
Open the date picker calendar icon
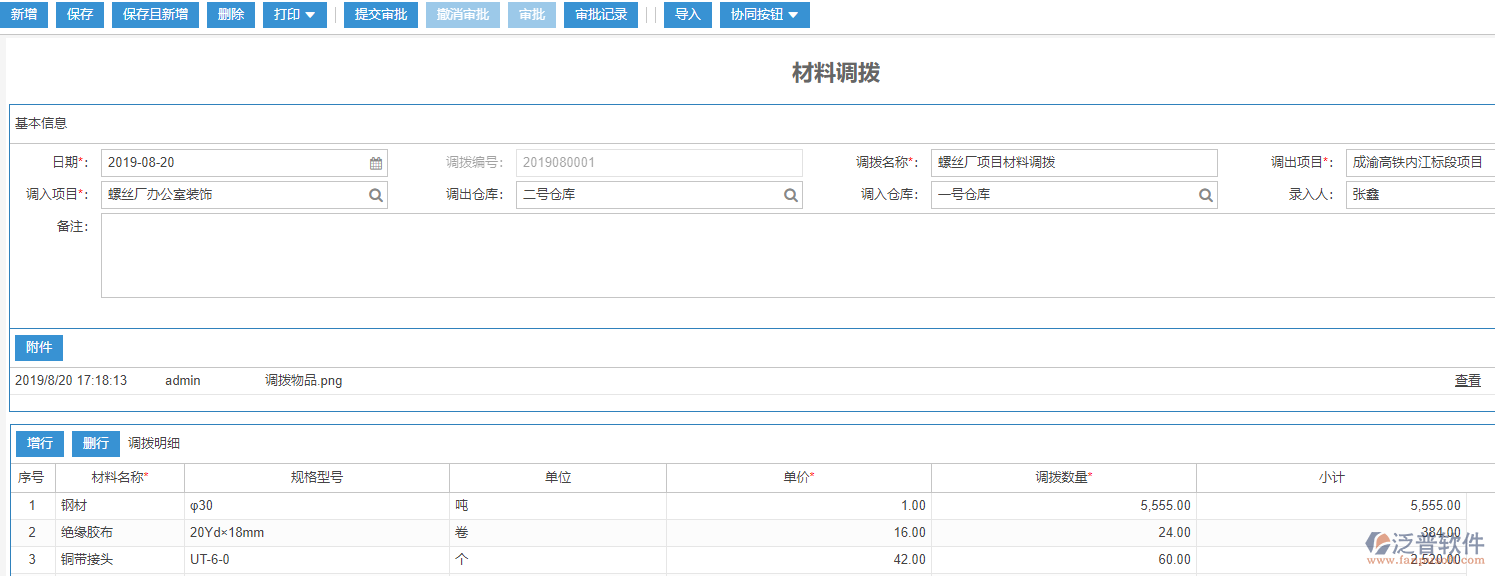pos(375,162)
